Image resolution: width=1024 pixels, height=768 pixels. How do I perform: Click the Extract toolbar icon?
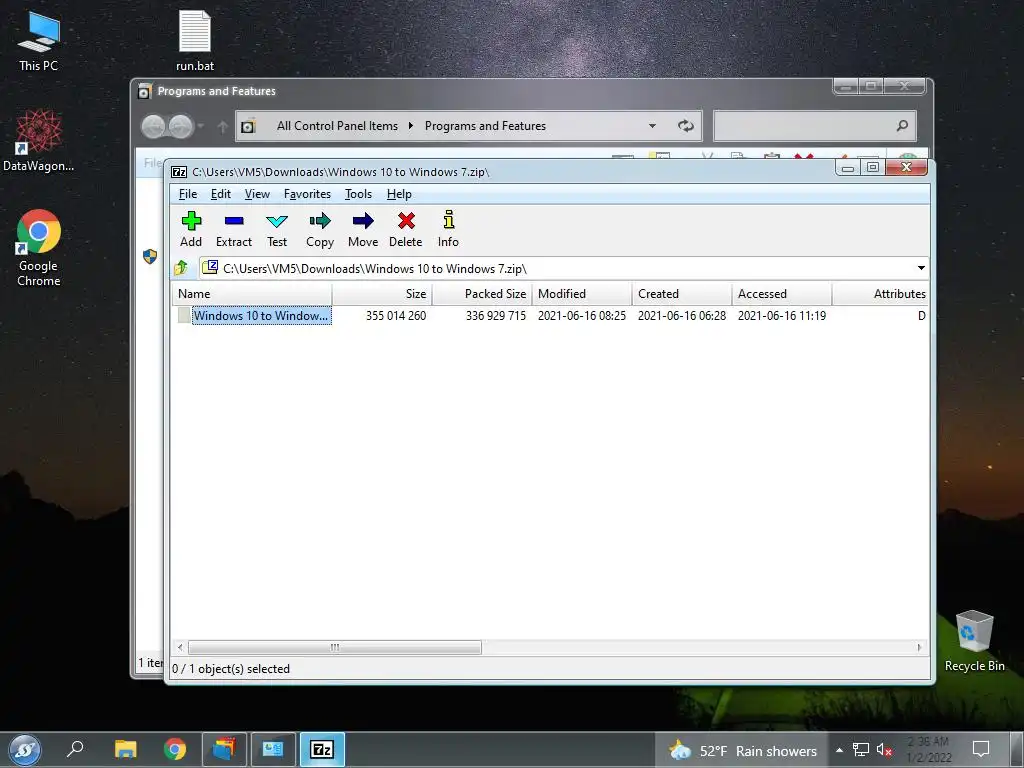(234, 229)
